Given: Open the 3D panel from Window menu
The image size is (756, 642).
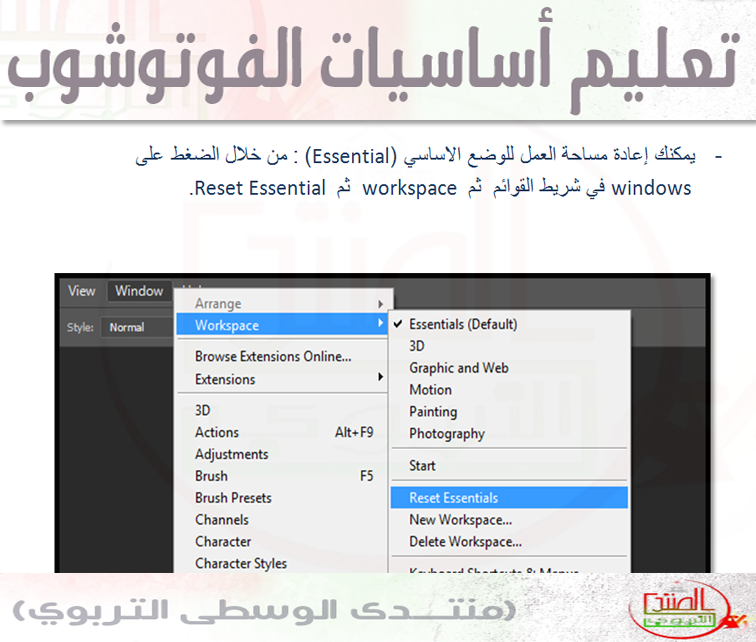Looking at the screenshot, I should 282,410.
